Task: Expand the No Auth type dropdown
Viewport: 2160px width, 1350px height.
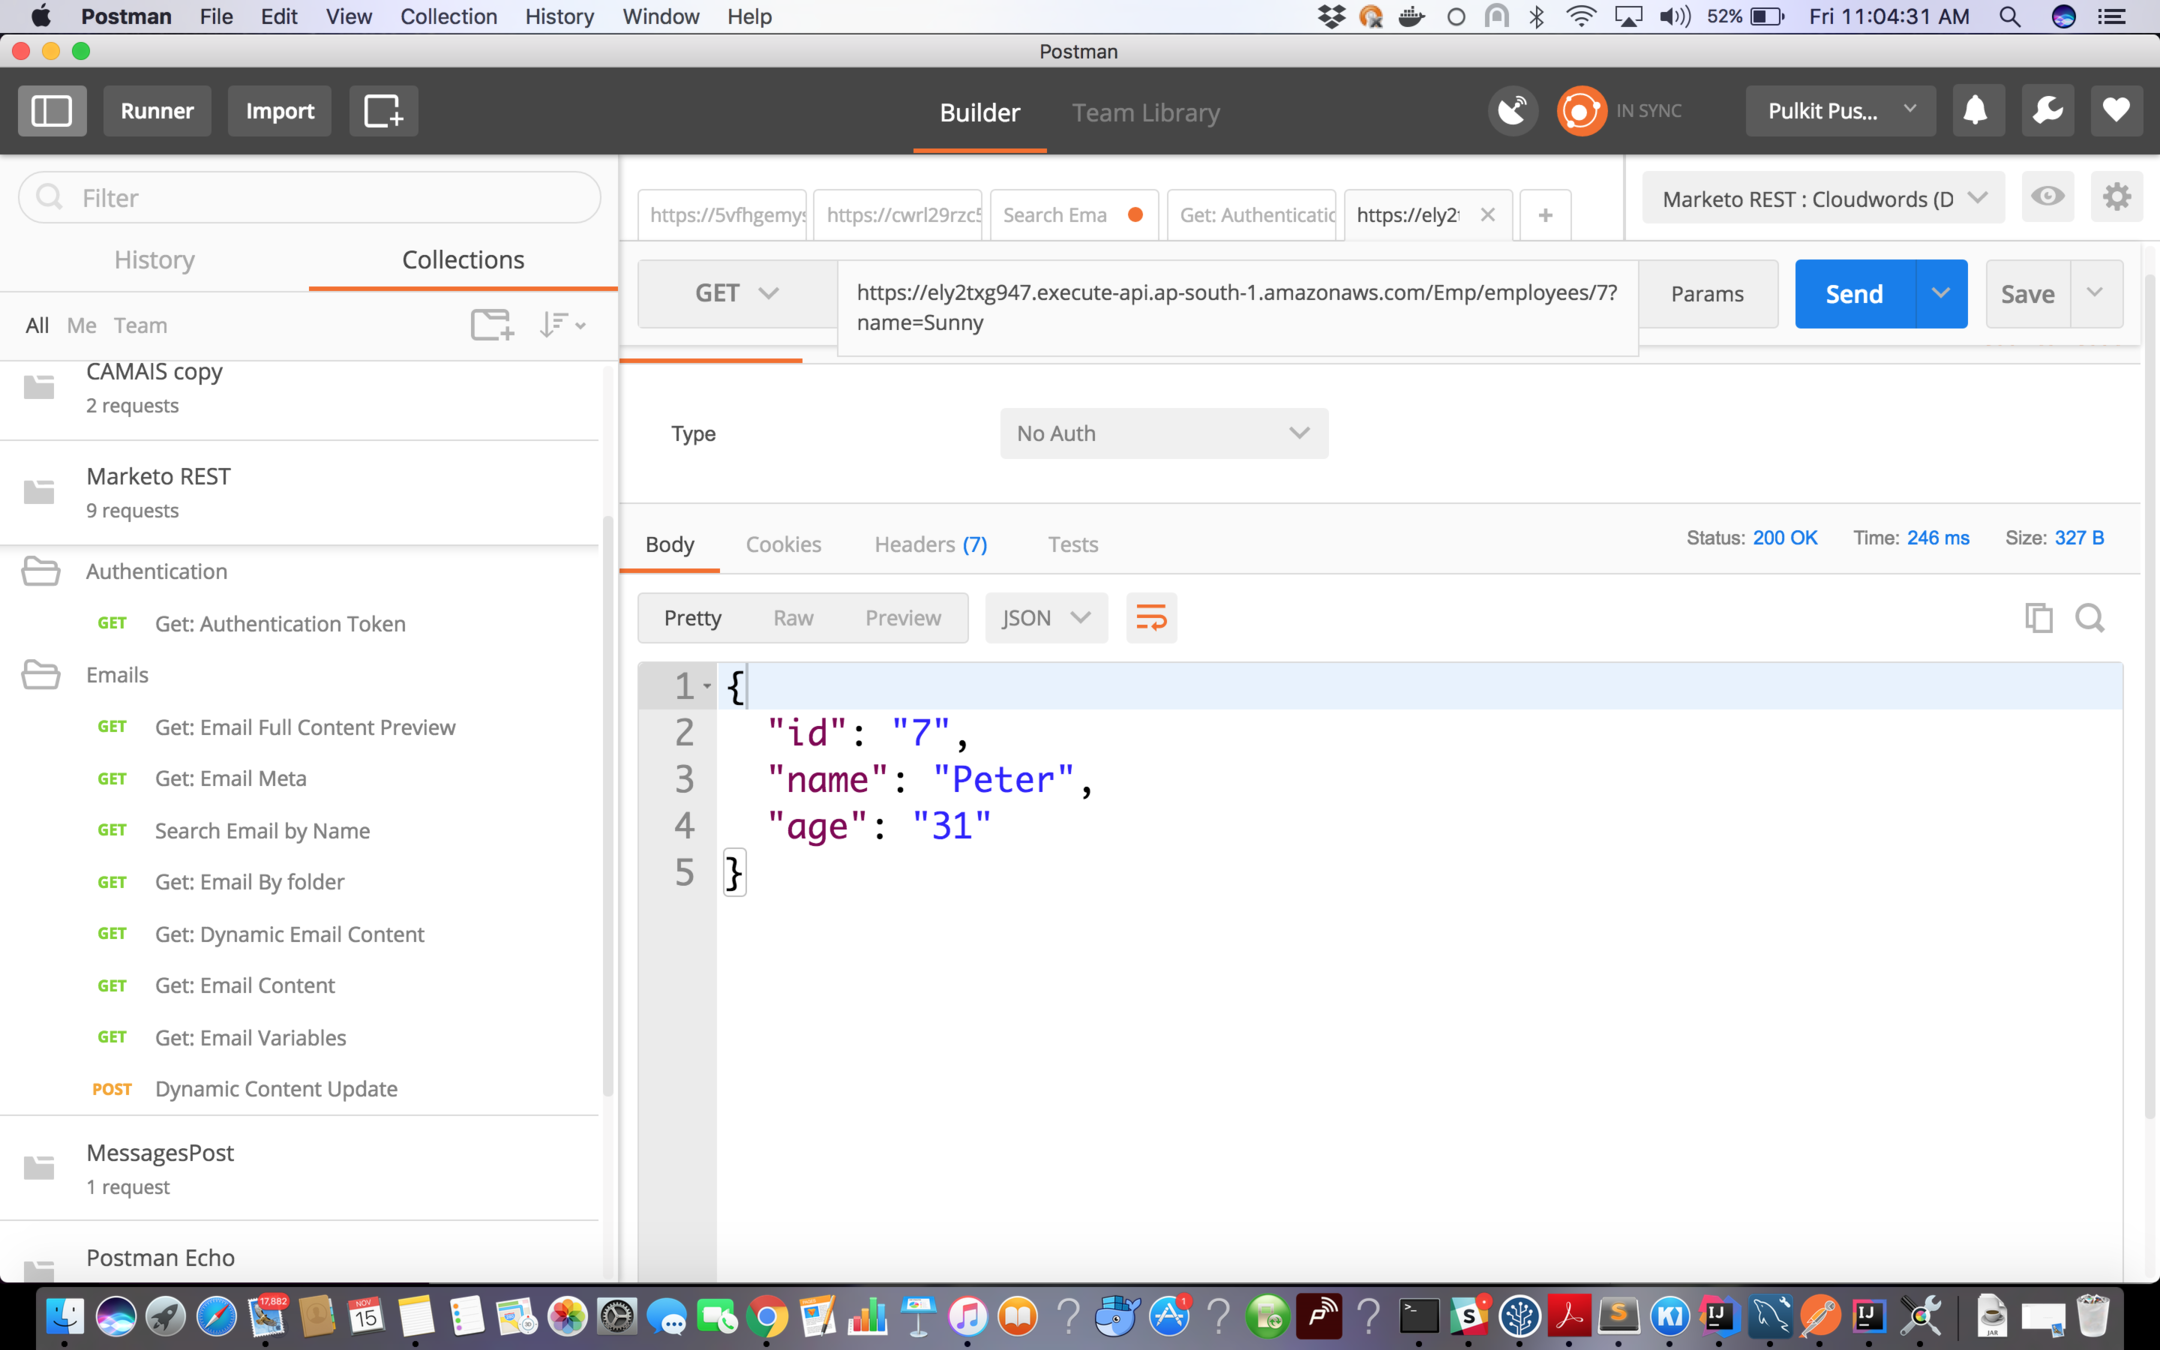Action: (1163, 433)
